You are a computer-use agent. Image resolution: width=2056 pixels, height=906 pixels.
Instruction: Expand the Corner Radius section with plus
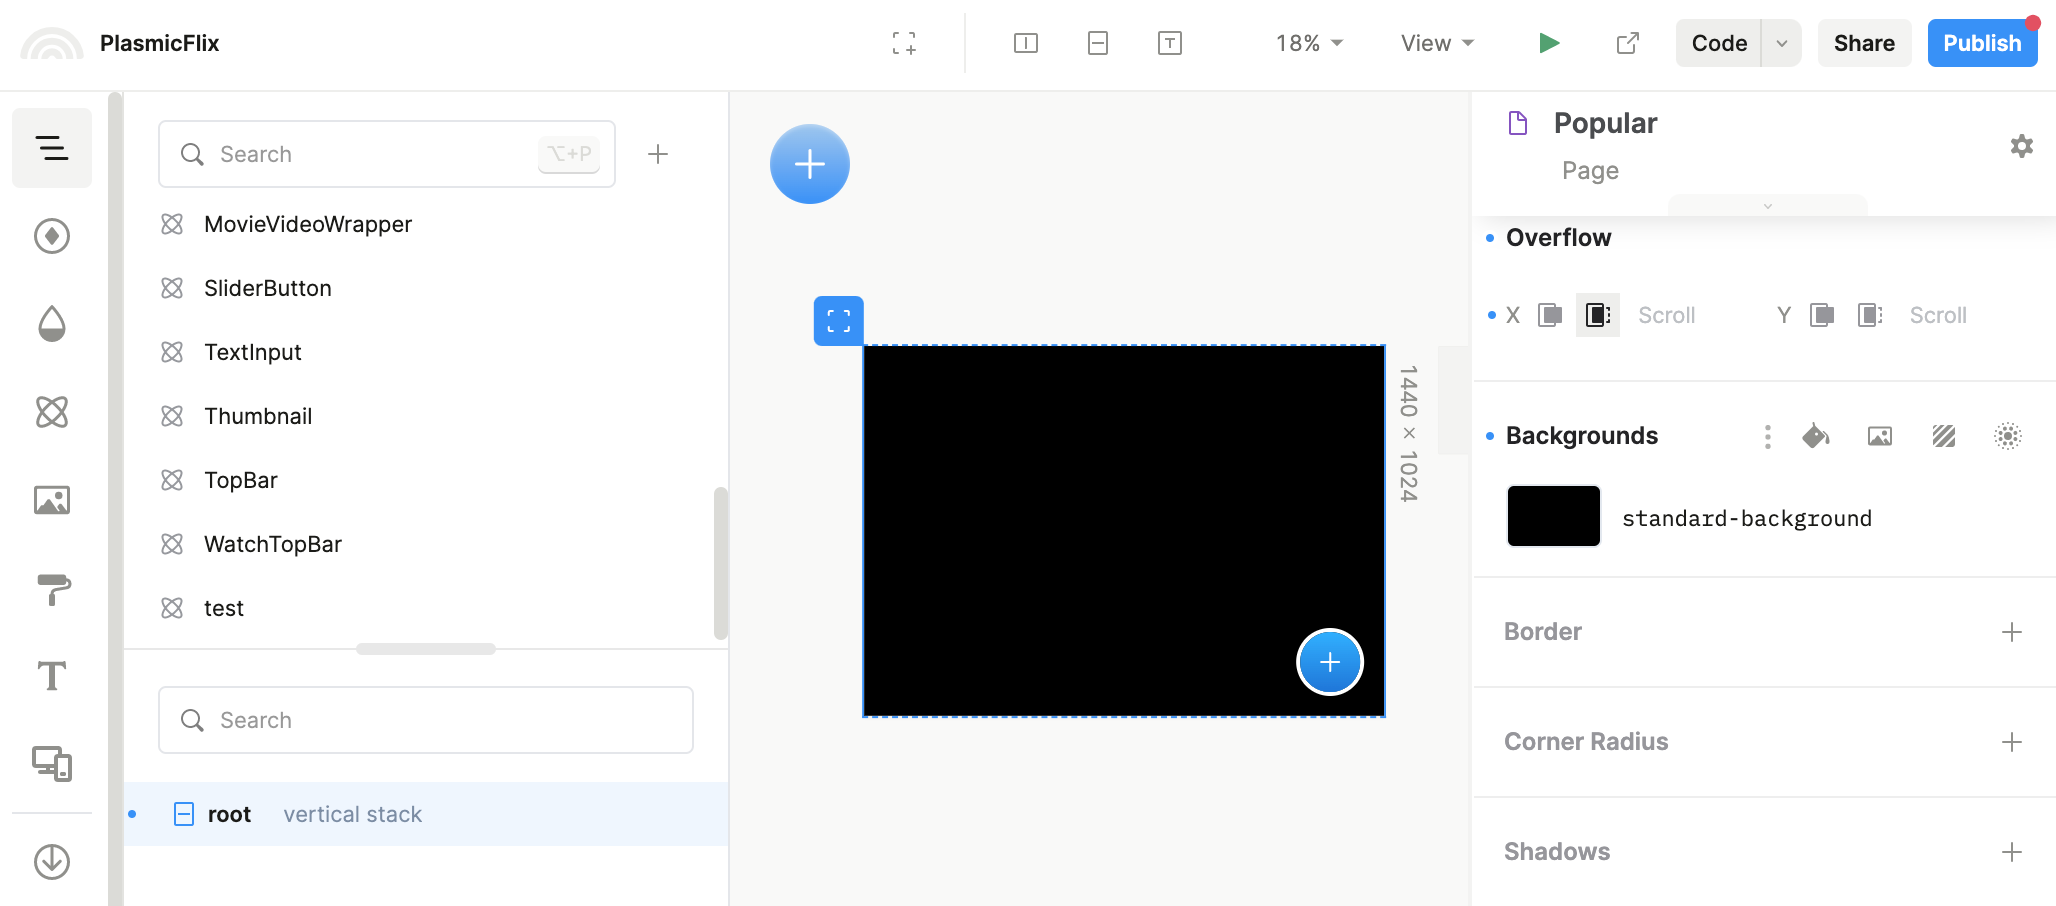tap(2012, 742)
